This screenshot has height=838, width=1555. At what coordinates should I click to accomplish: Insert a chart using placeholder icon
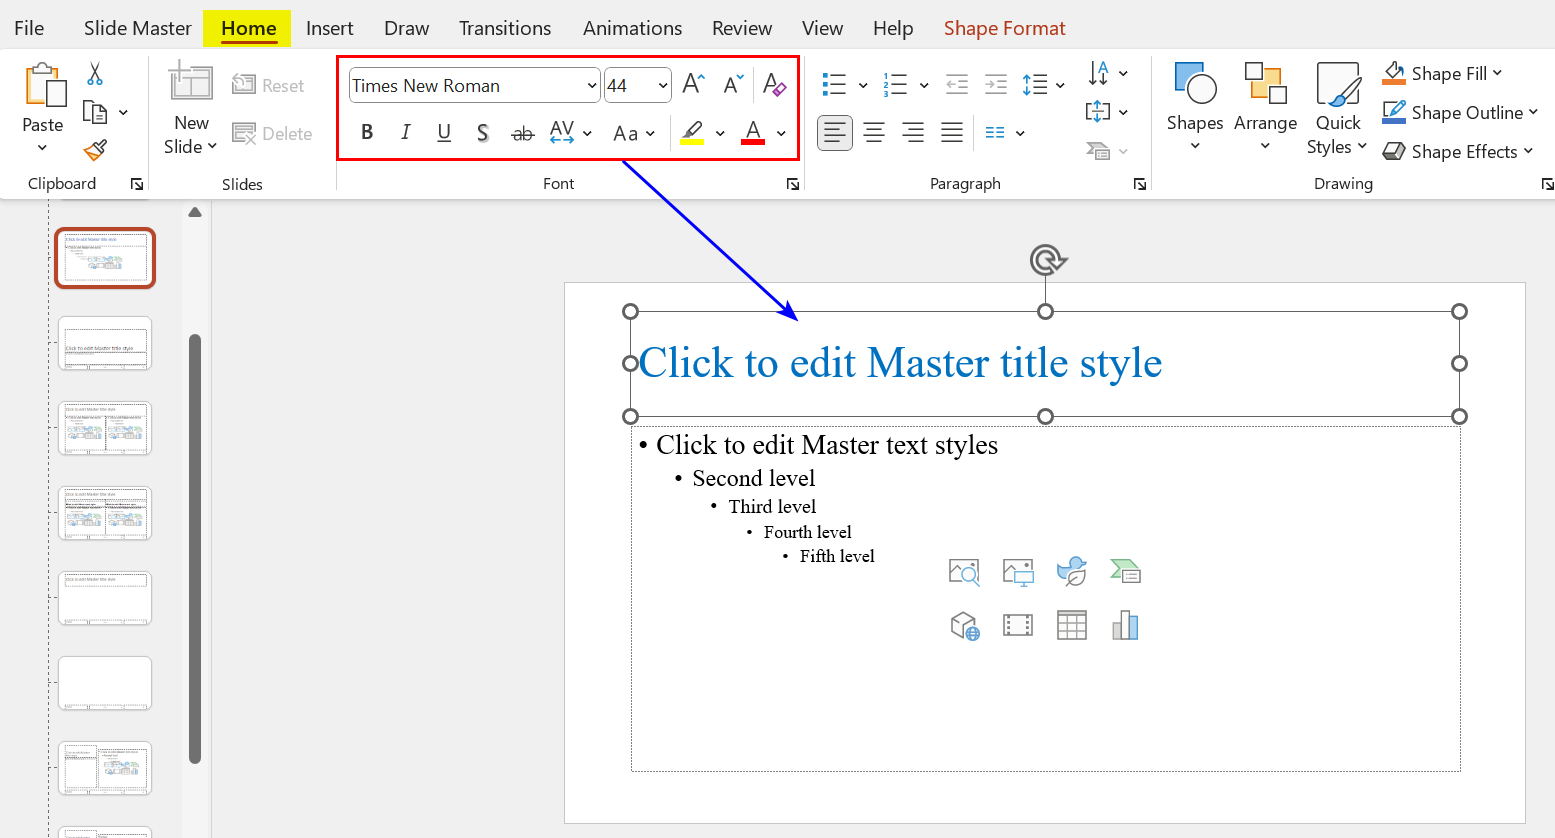tap(1125, 626)
